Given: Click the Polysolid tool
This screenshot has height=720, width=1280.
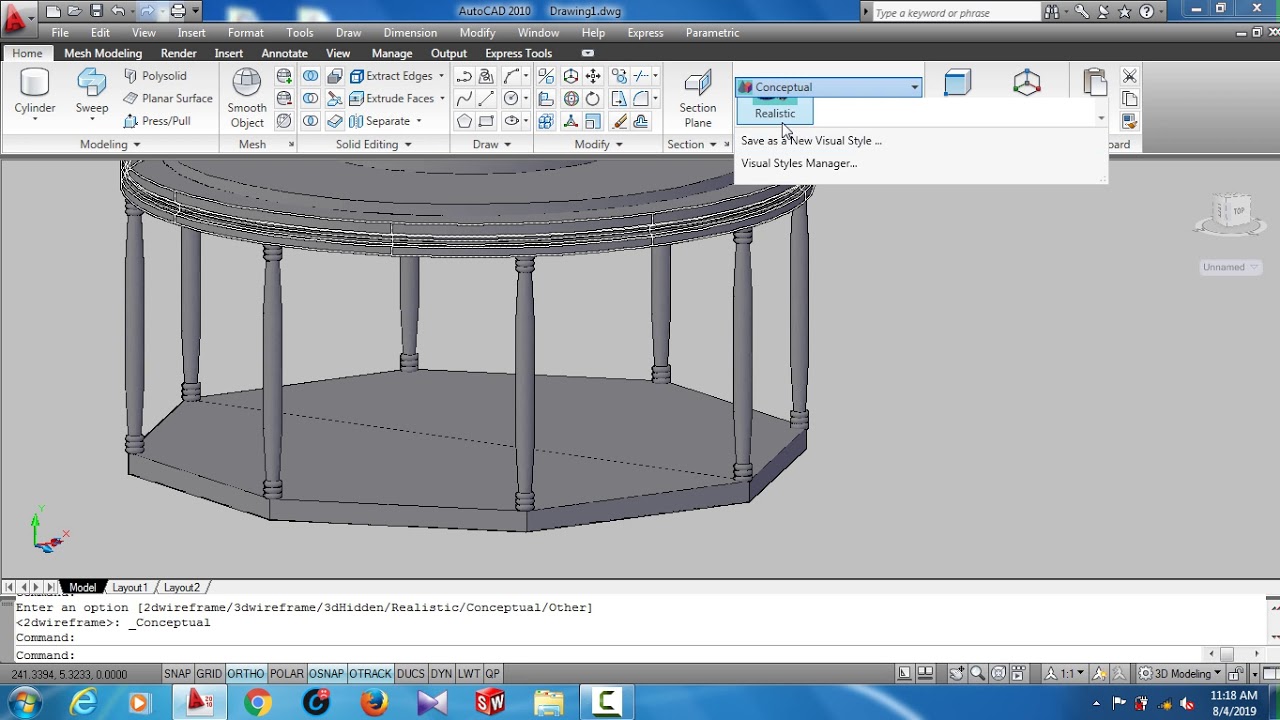Looking at the screenshot, I should point(155,76).
